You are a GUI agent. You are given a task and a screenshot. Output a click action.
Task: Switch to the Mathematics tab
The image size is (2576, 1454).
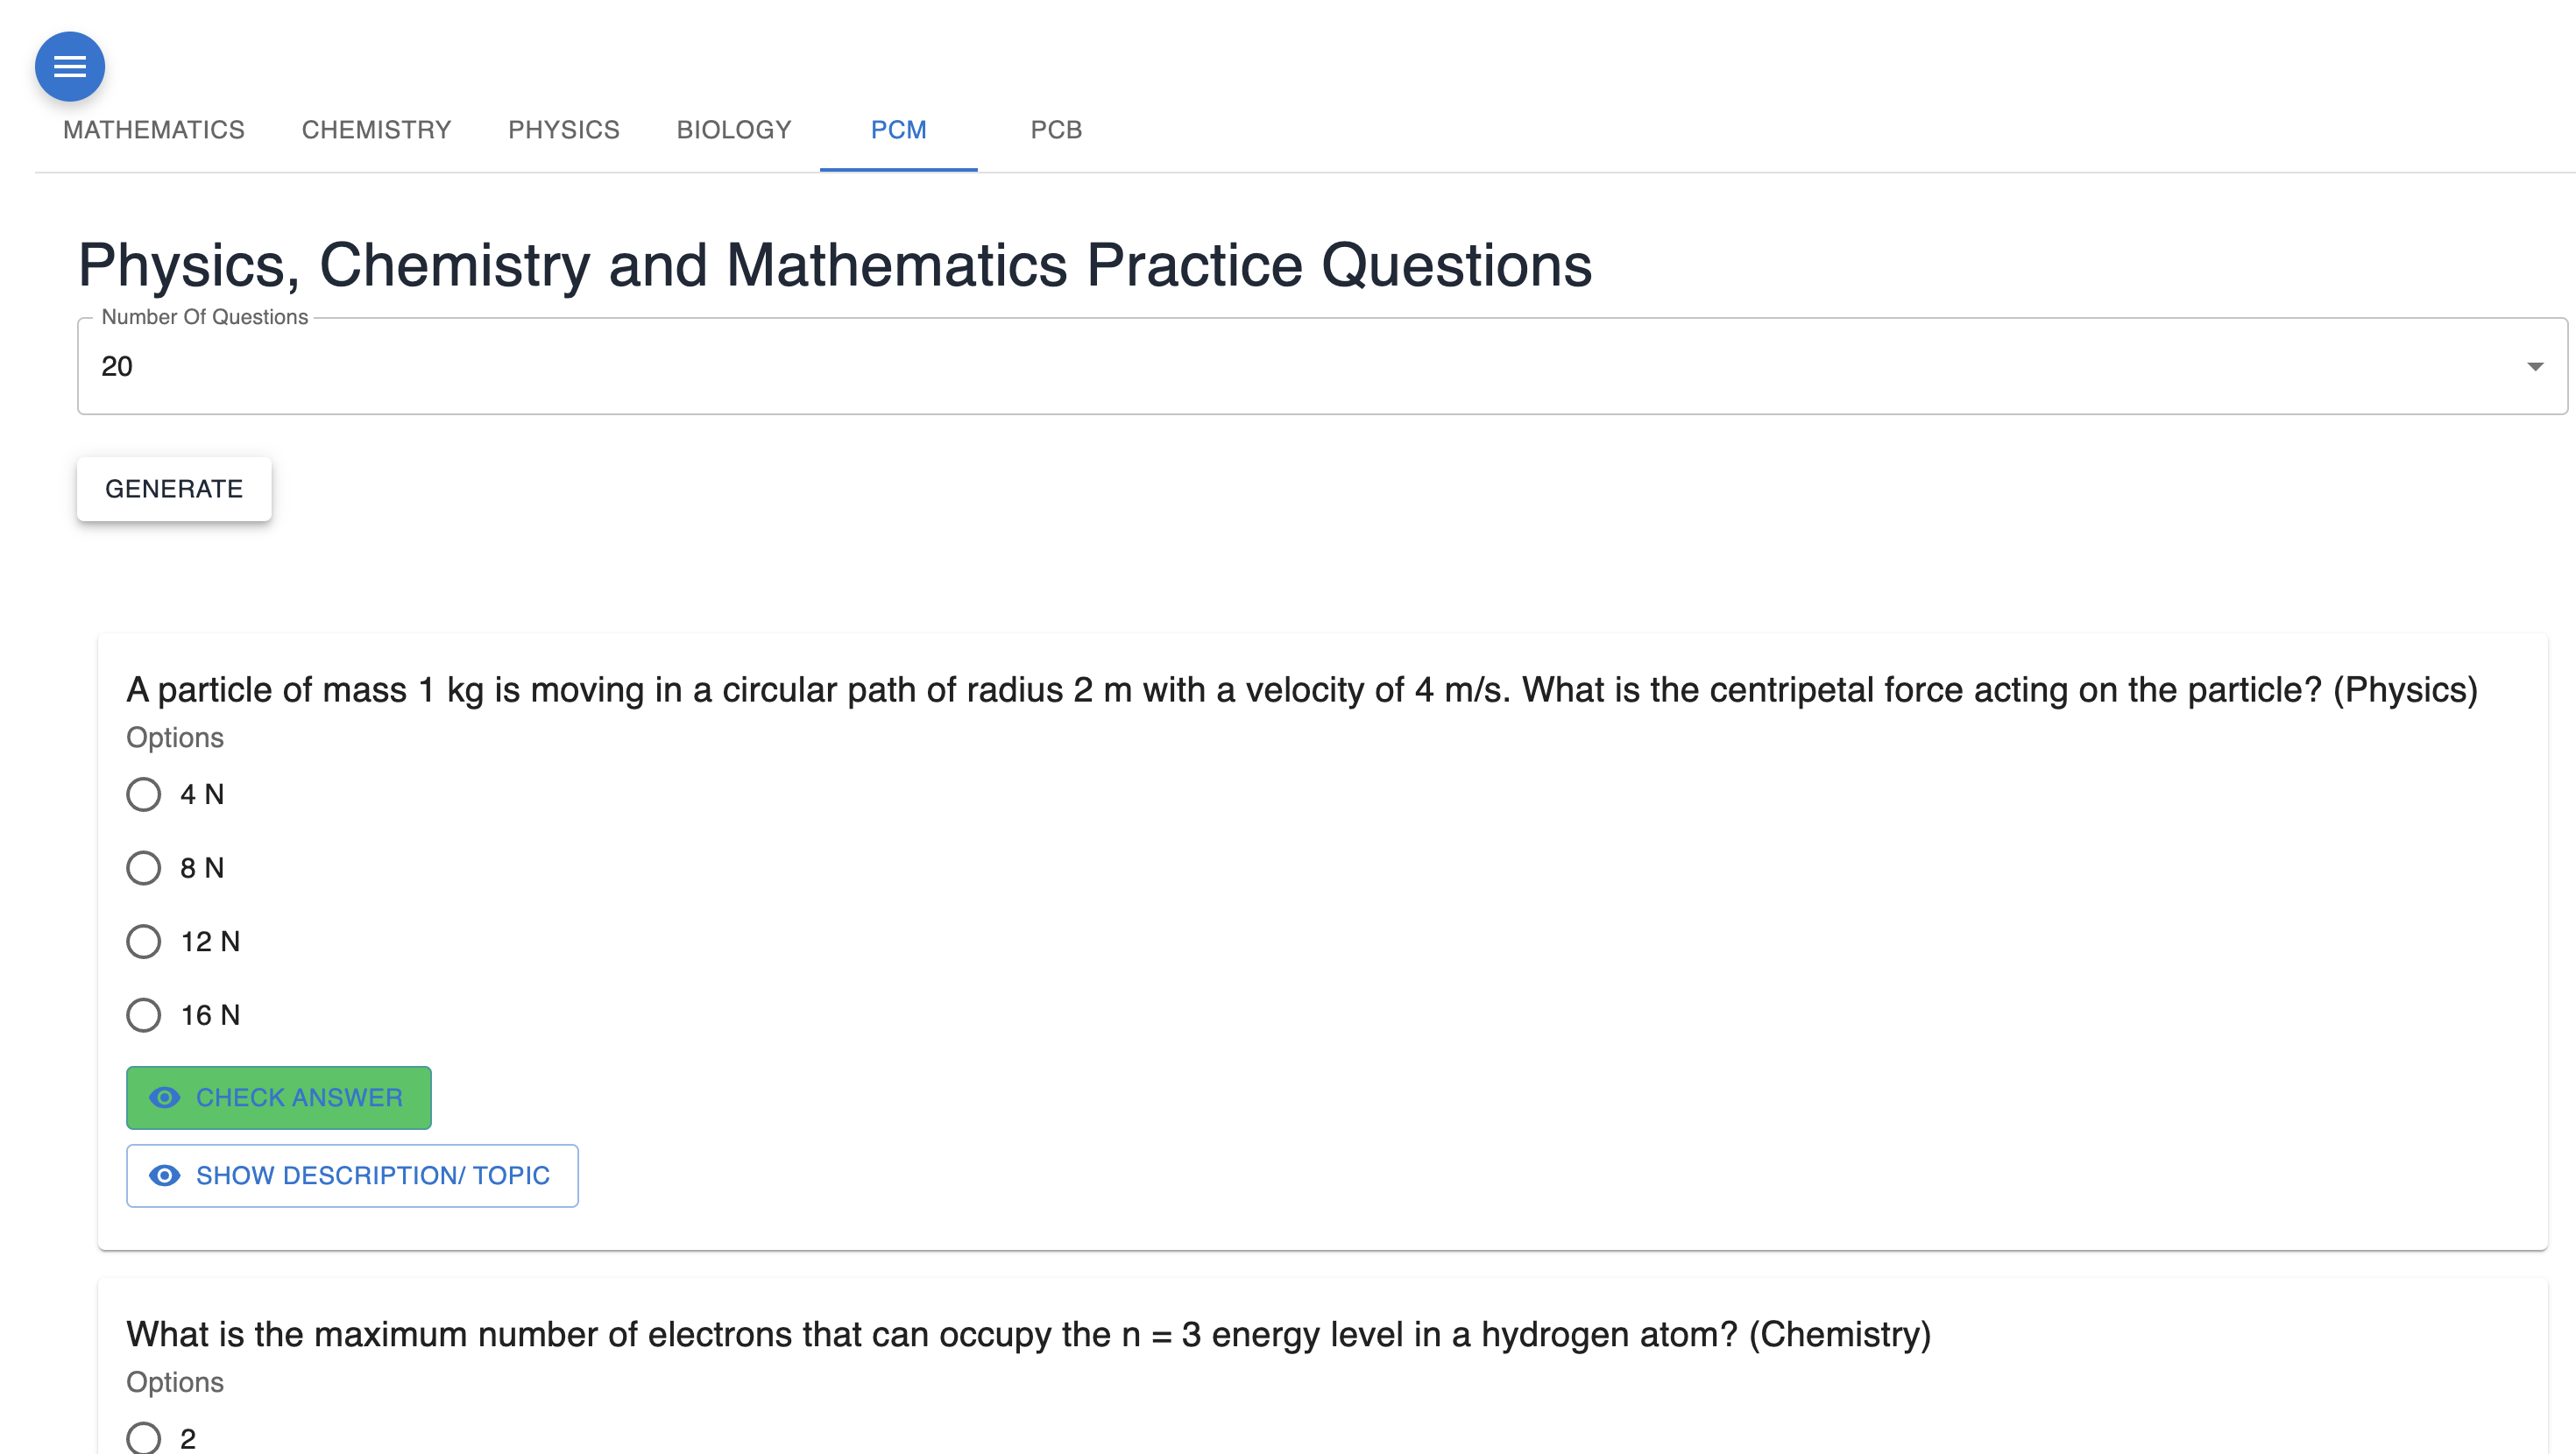154,129
